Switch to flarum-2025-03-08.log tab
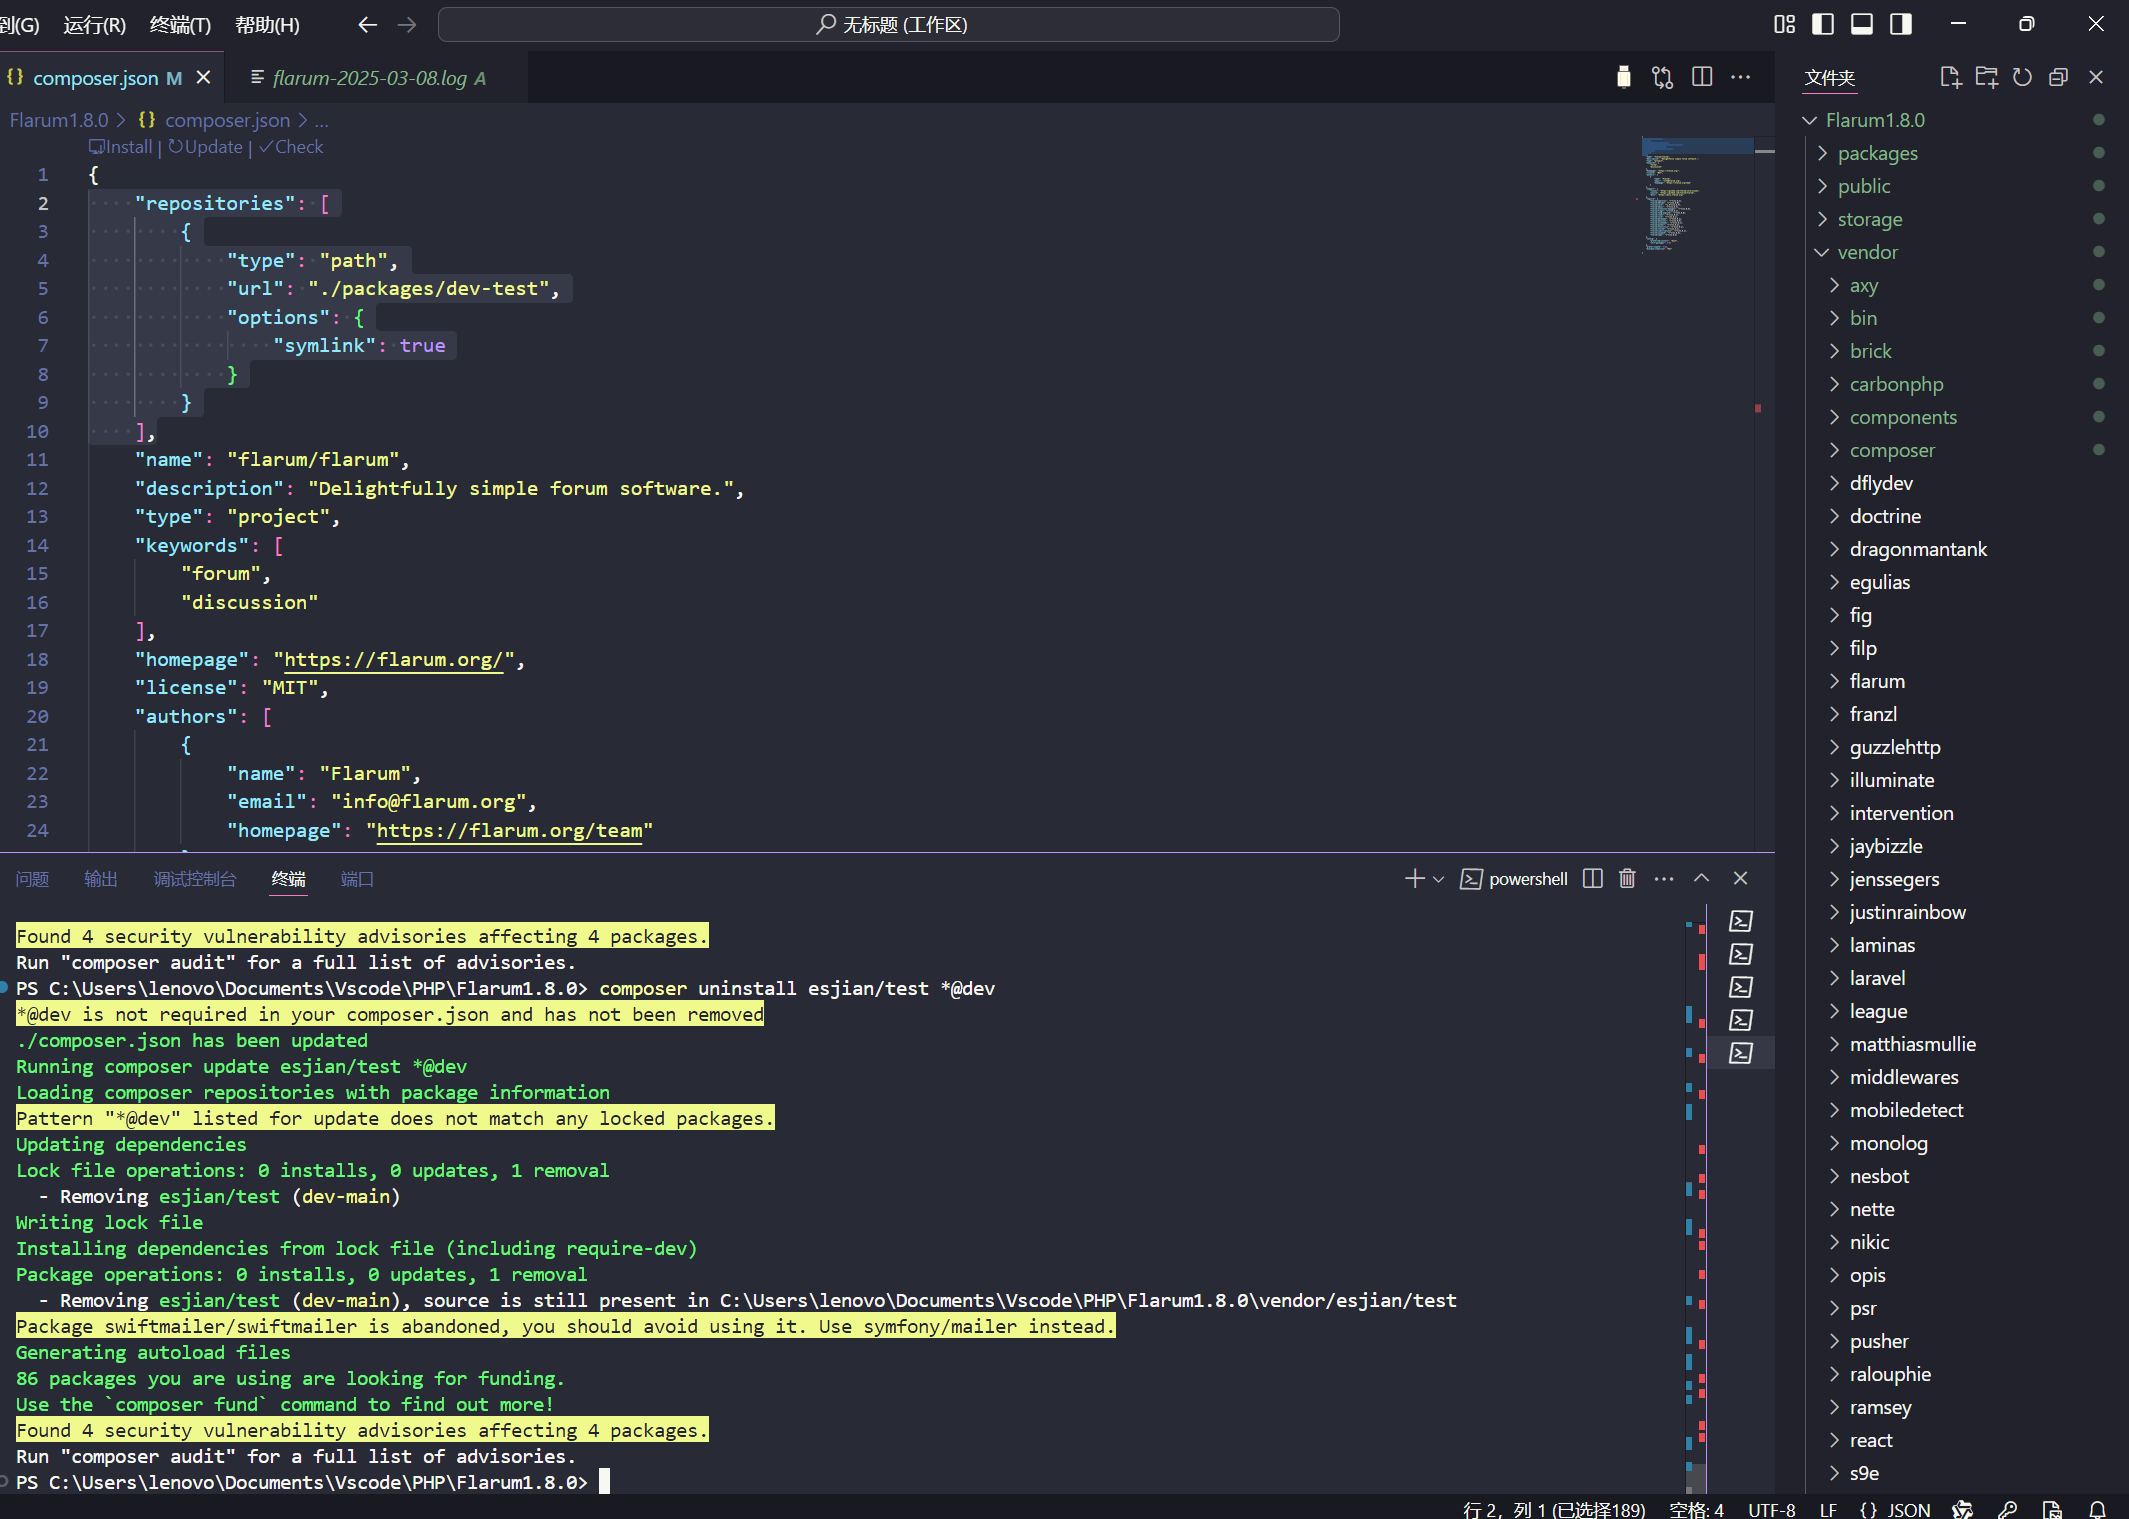Screen dimensions: 2129x1519 [x=369, y=78]
